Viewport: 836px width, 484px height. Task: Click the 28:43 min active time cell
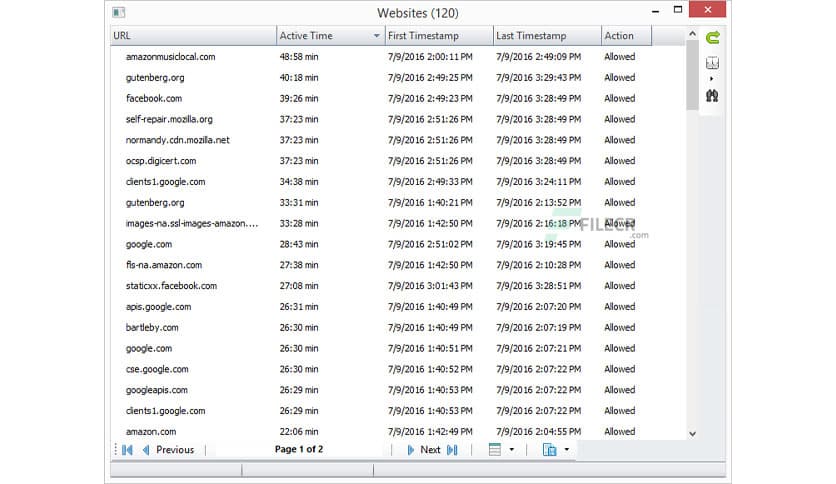(299, 244)
